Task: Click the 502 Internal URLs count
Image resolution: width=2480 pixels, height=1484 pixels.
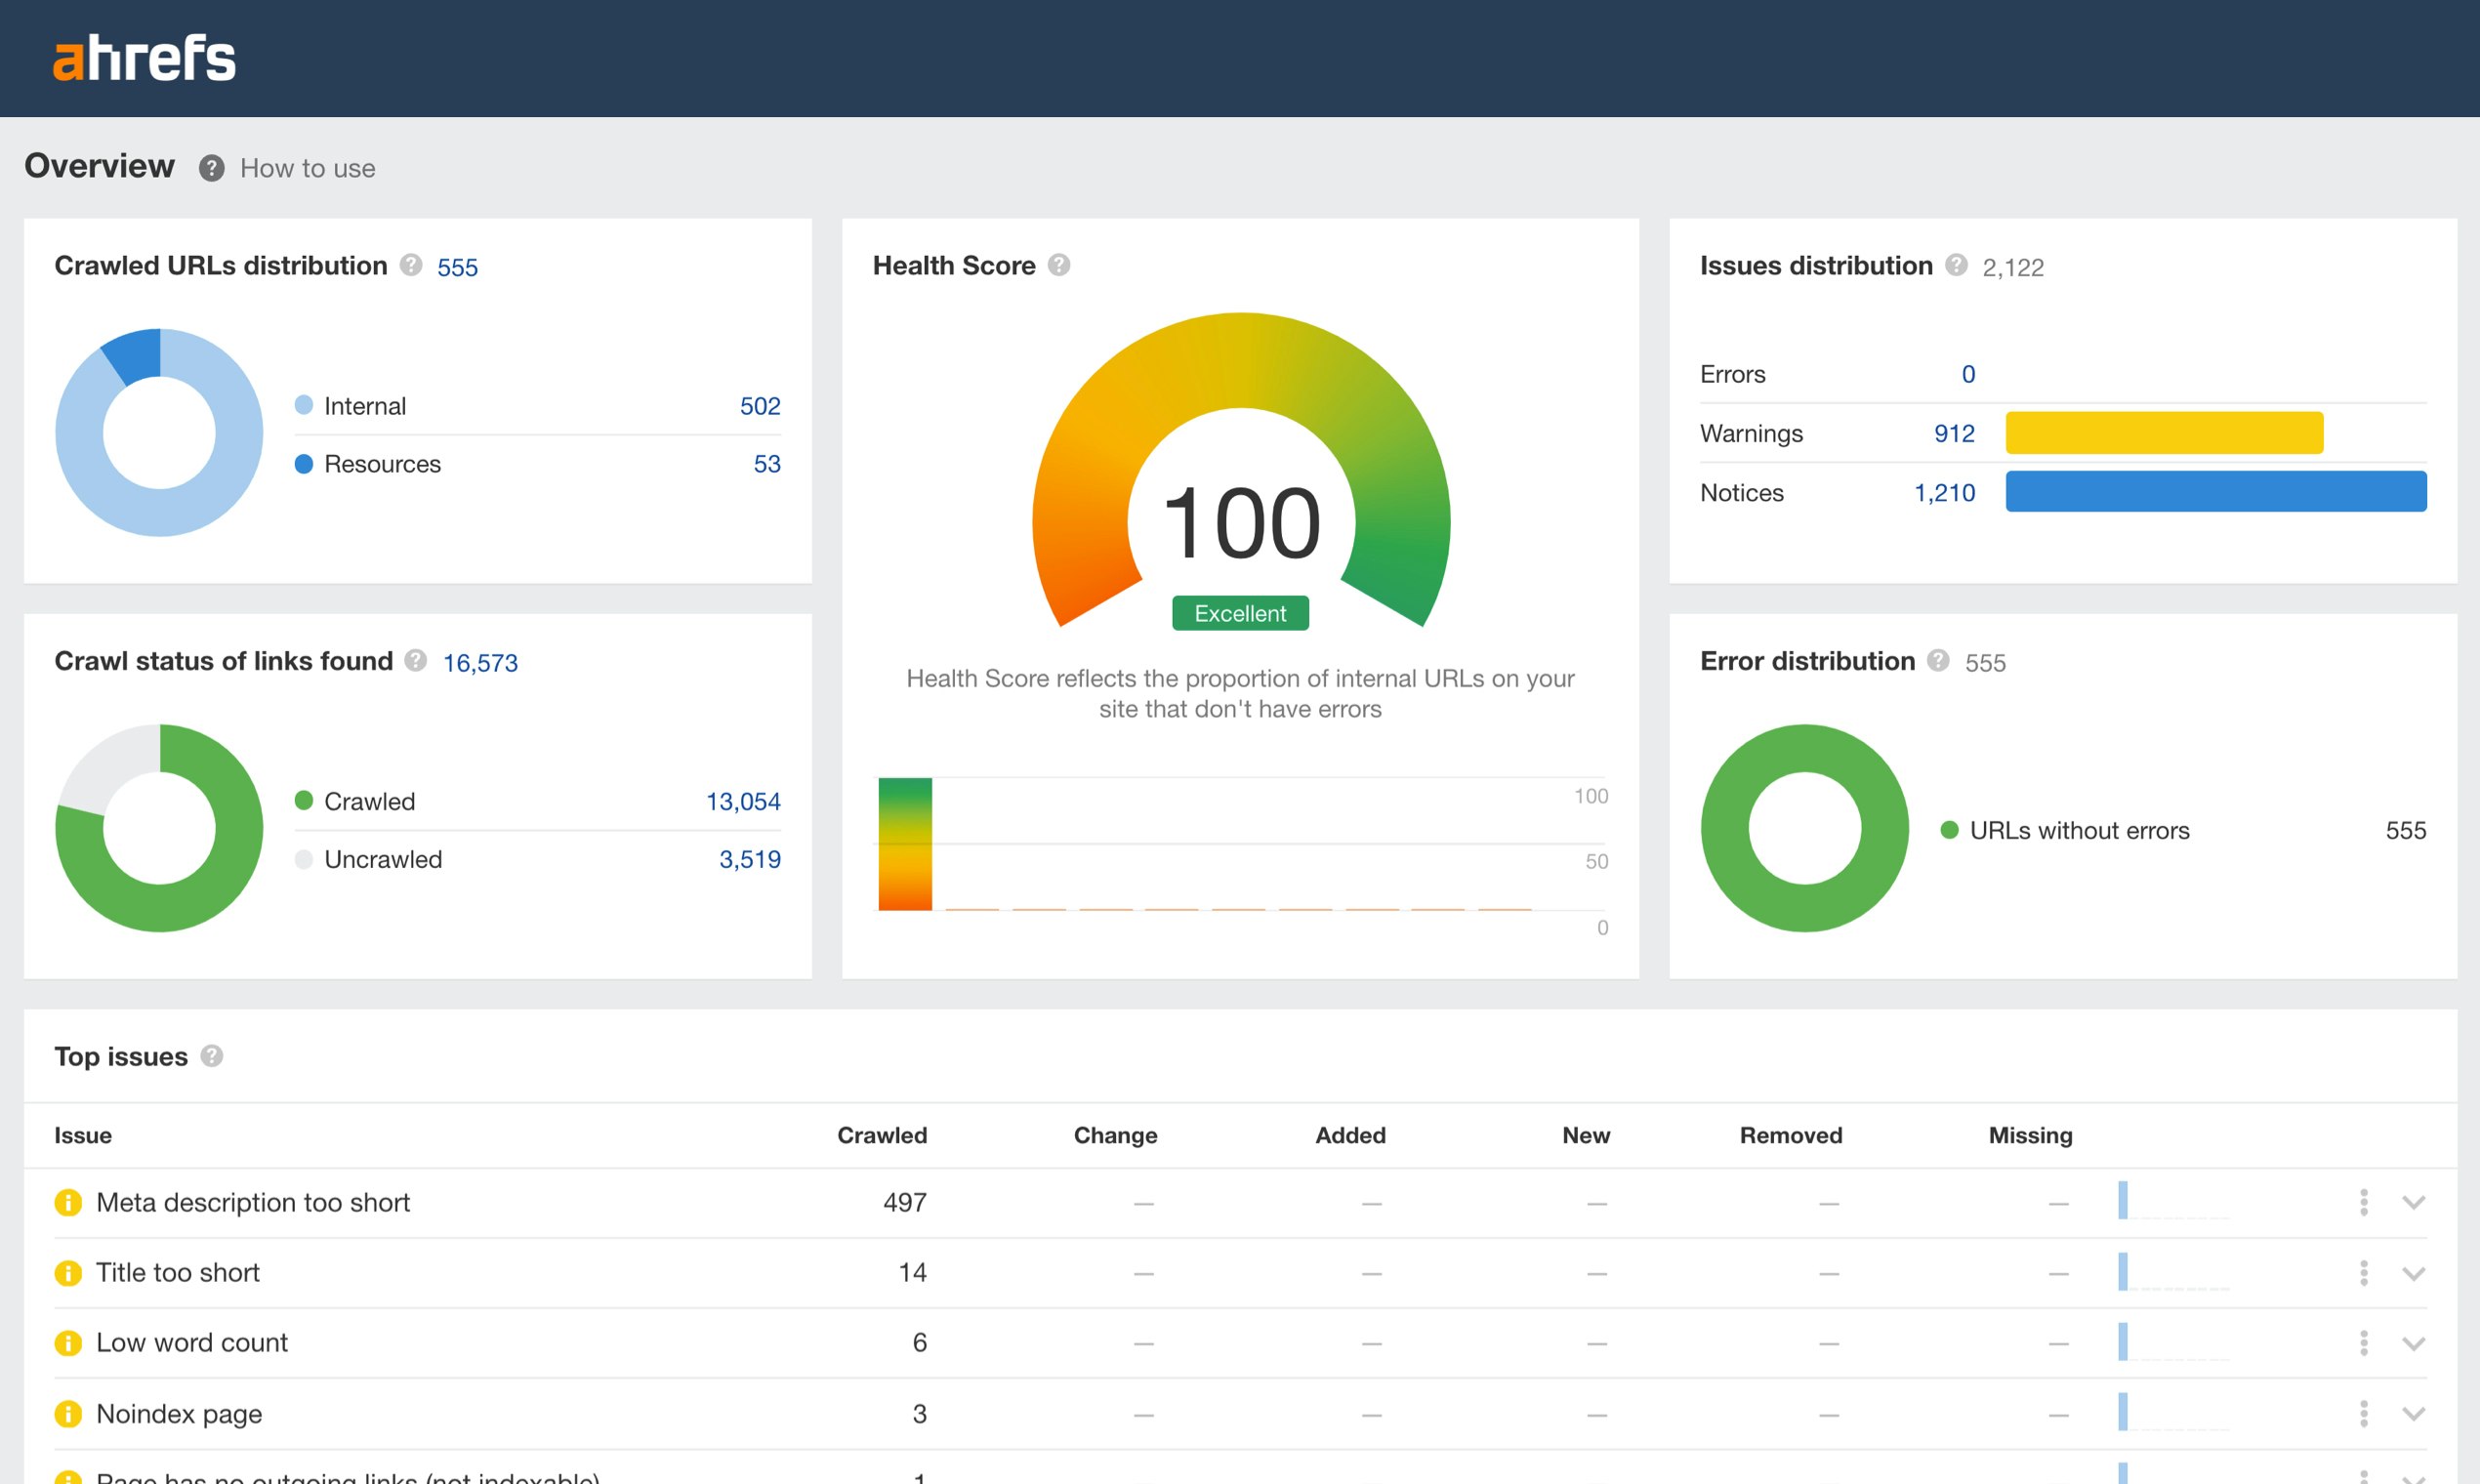Action: point(759,406)
